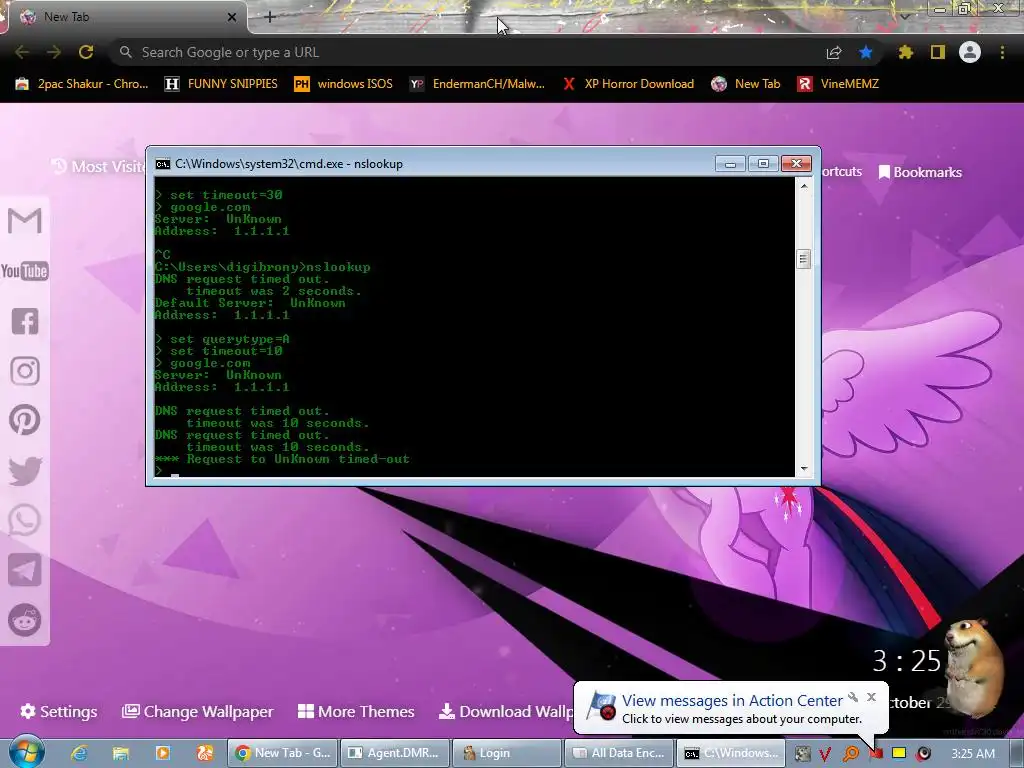Open the Reddit sidebar shortcut
The height and width of the screenshot is (768, 1024).
[25, 620]
